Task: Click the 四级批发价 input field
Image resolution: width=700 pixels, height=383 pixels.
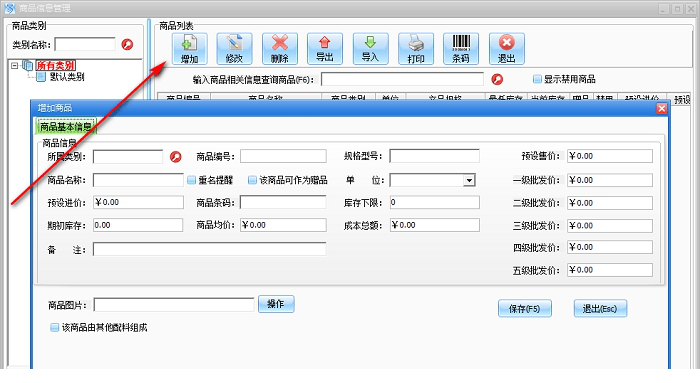Action: tap(610, 247)
